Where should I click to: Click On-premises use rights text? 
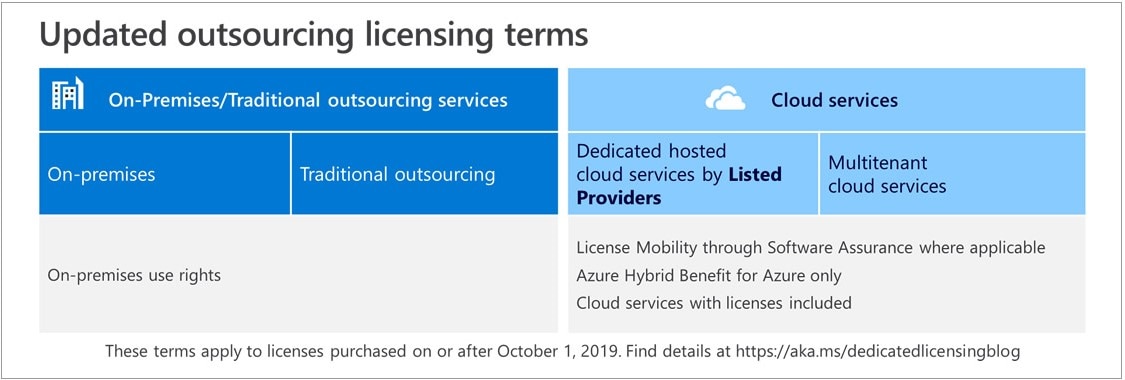click(134, 275)
